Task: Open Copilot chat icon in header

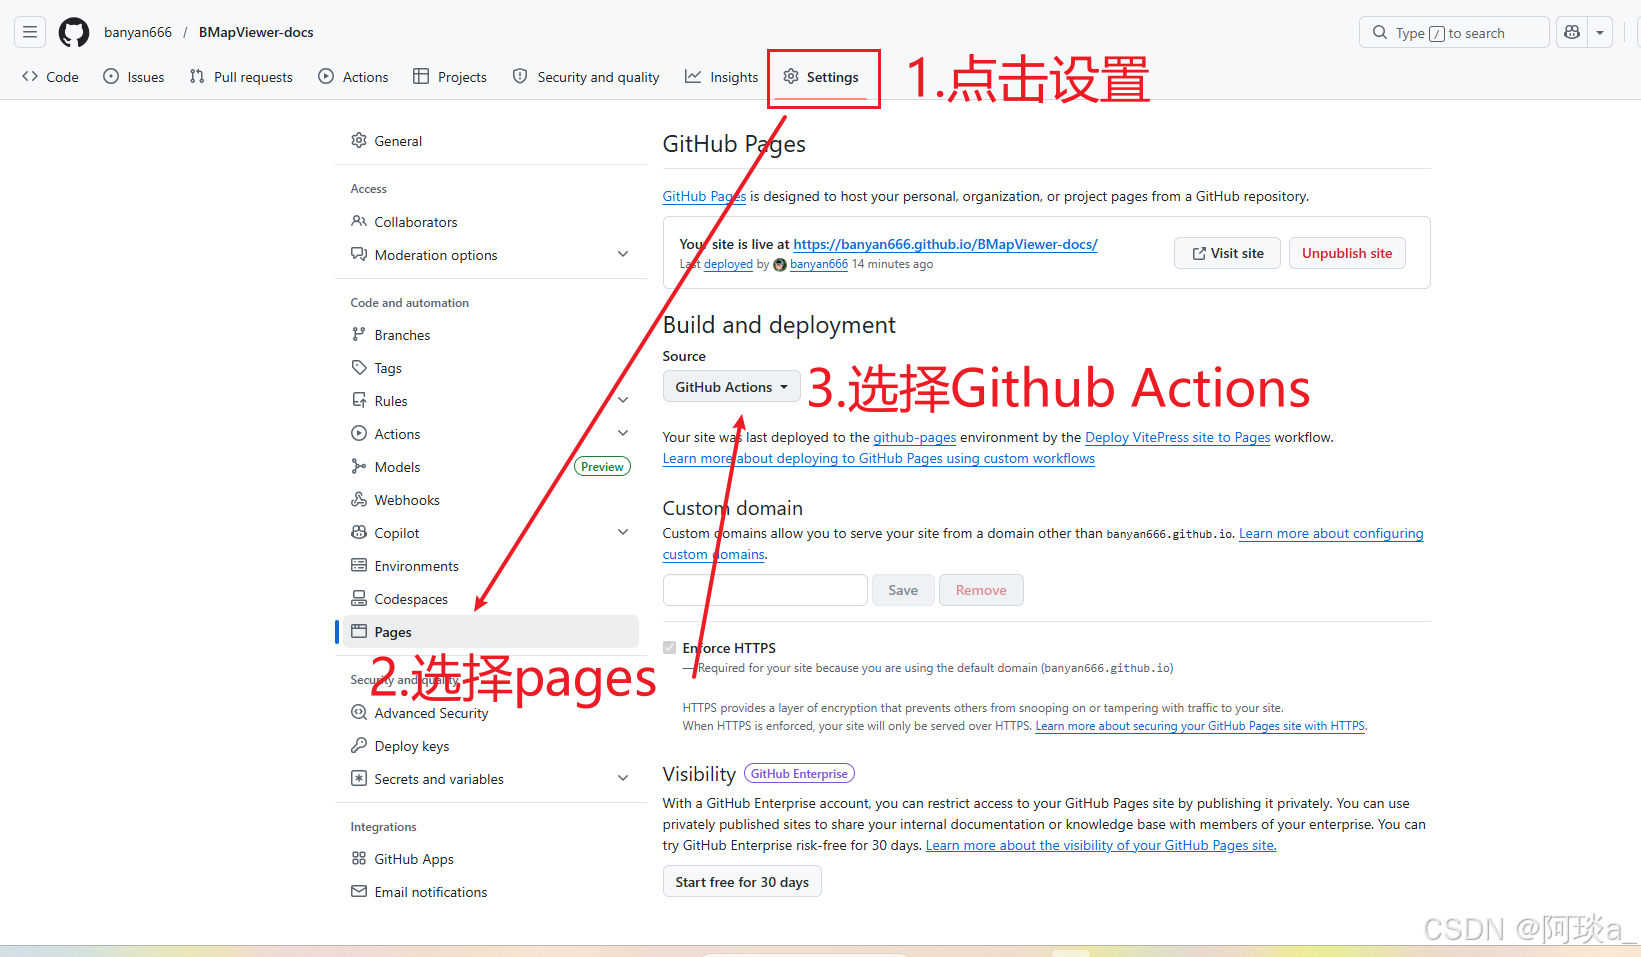Action: coord(1572,32)
